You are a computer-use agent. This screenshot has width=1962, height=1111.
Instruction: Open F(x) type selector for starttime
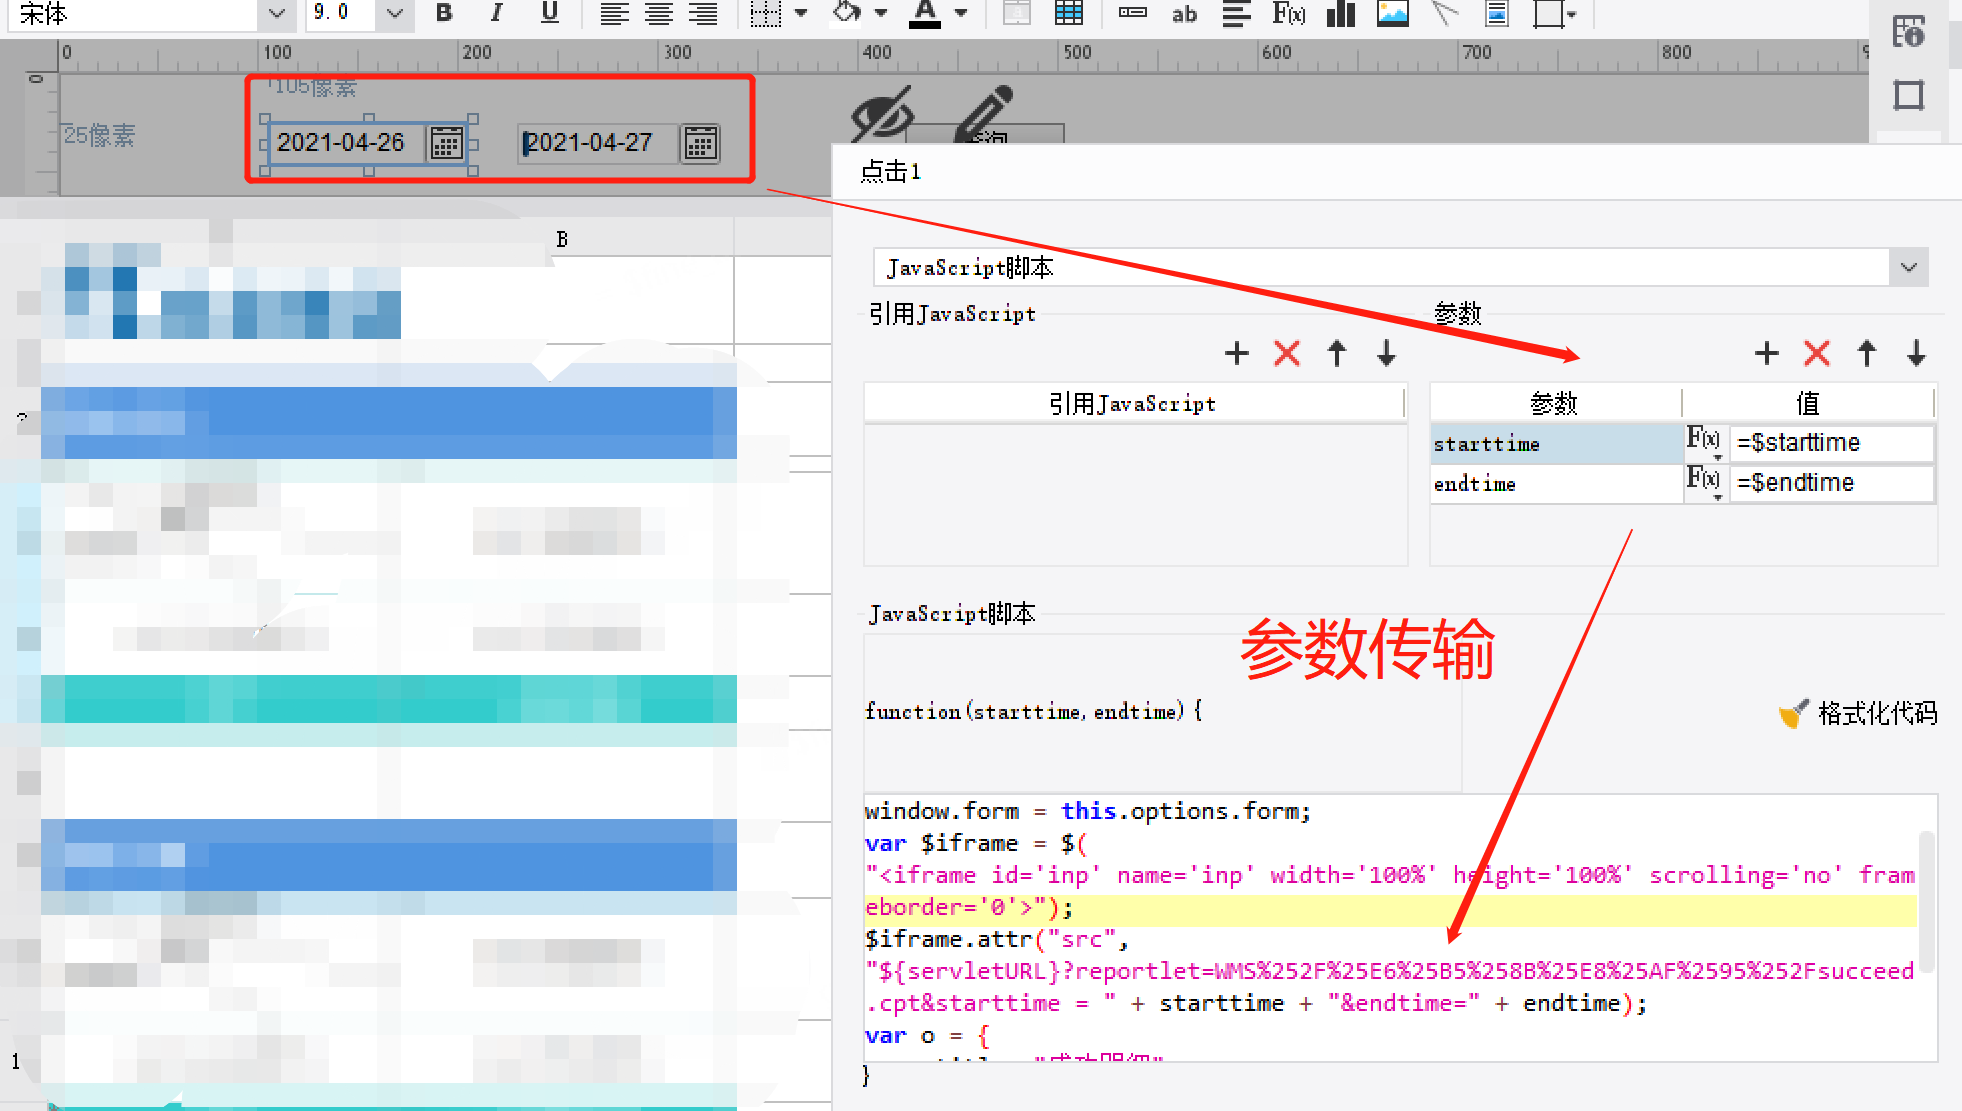(1704, 443)
